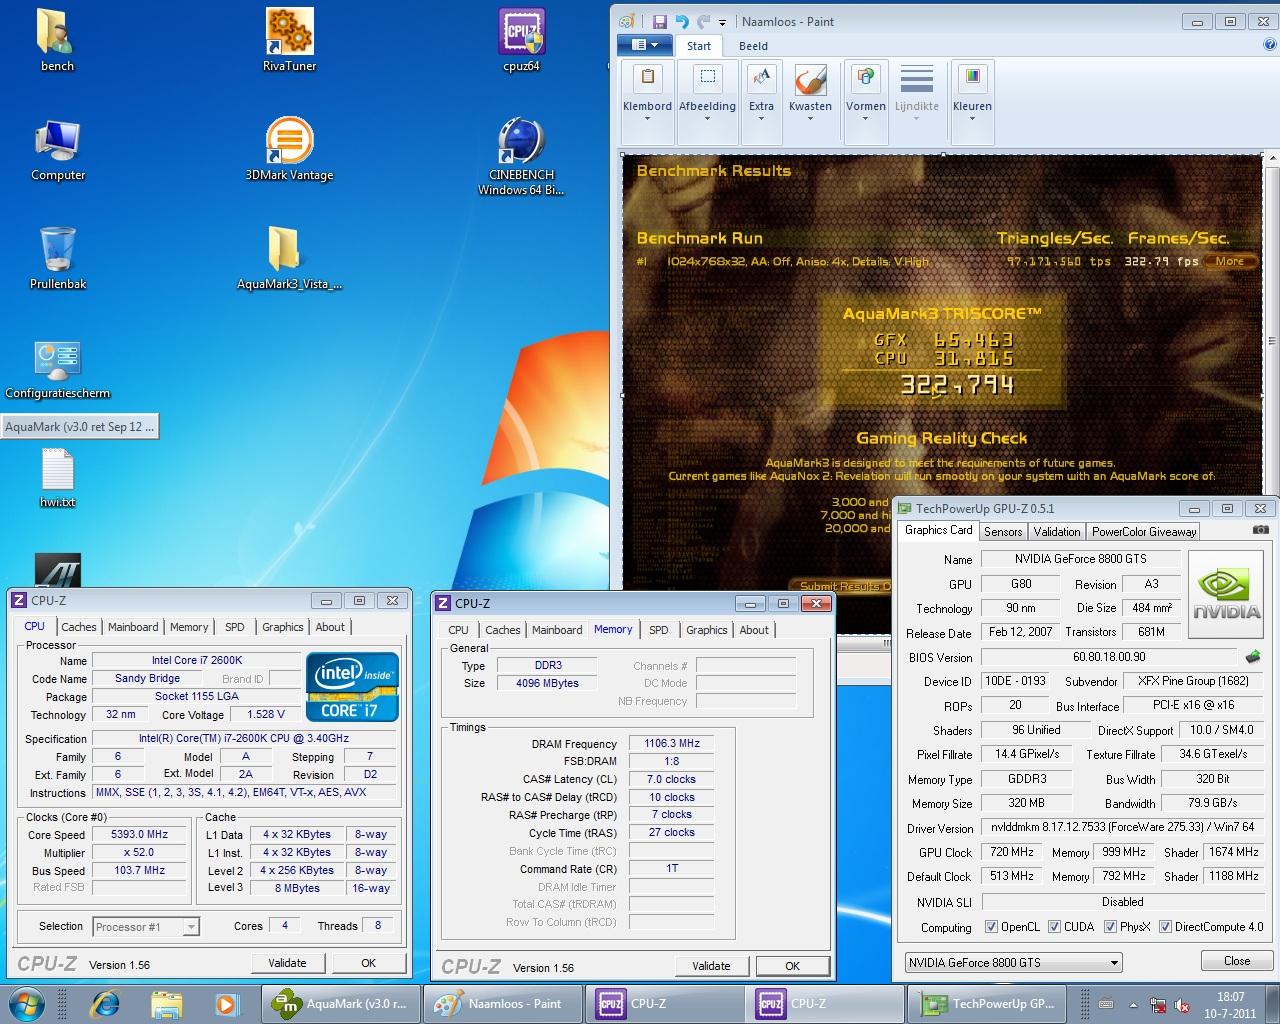Click Validate in the left CPU-Z window
This screenshot has height=1024, width=1280.
(287, 963)
